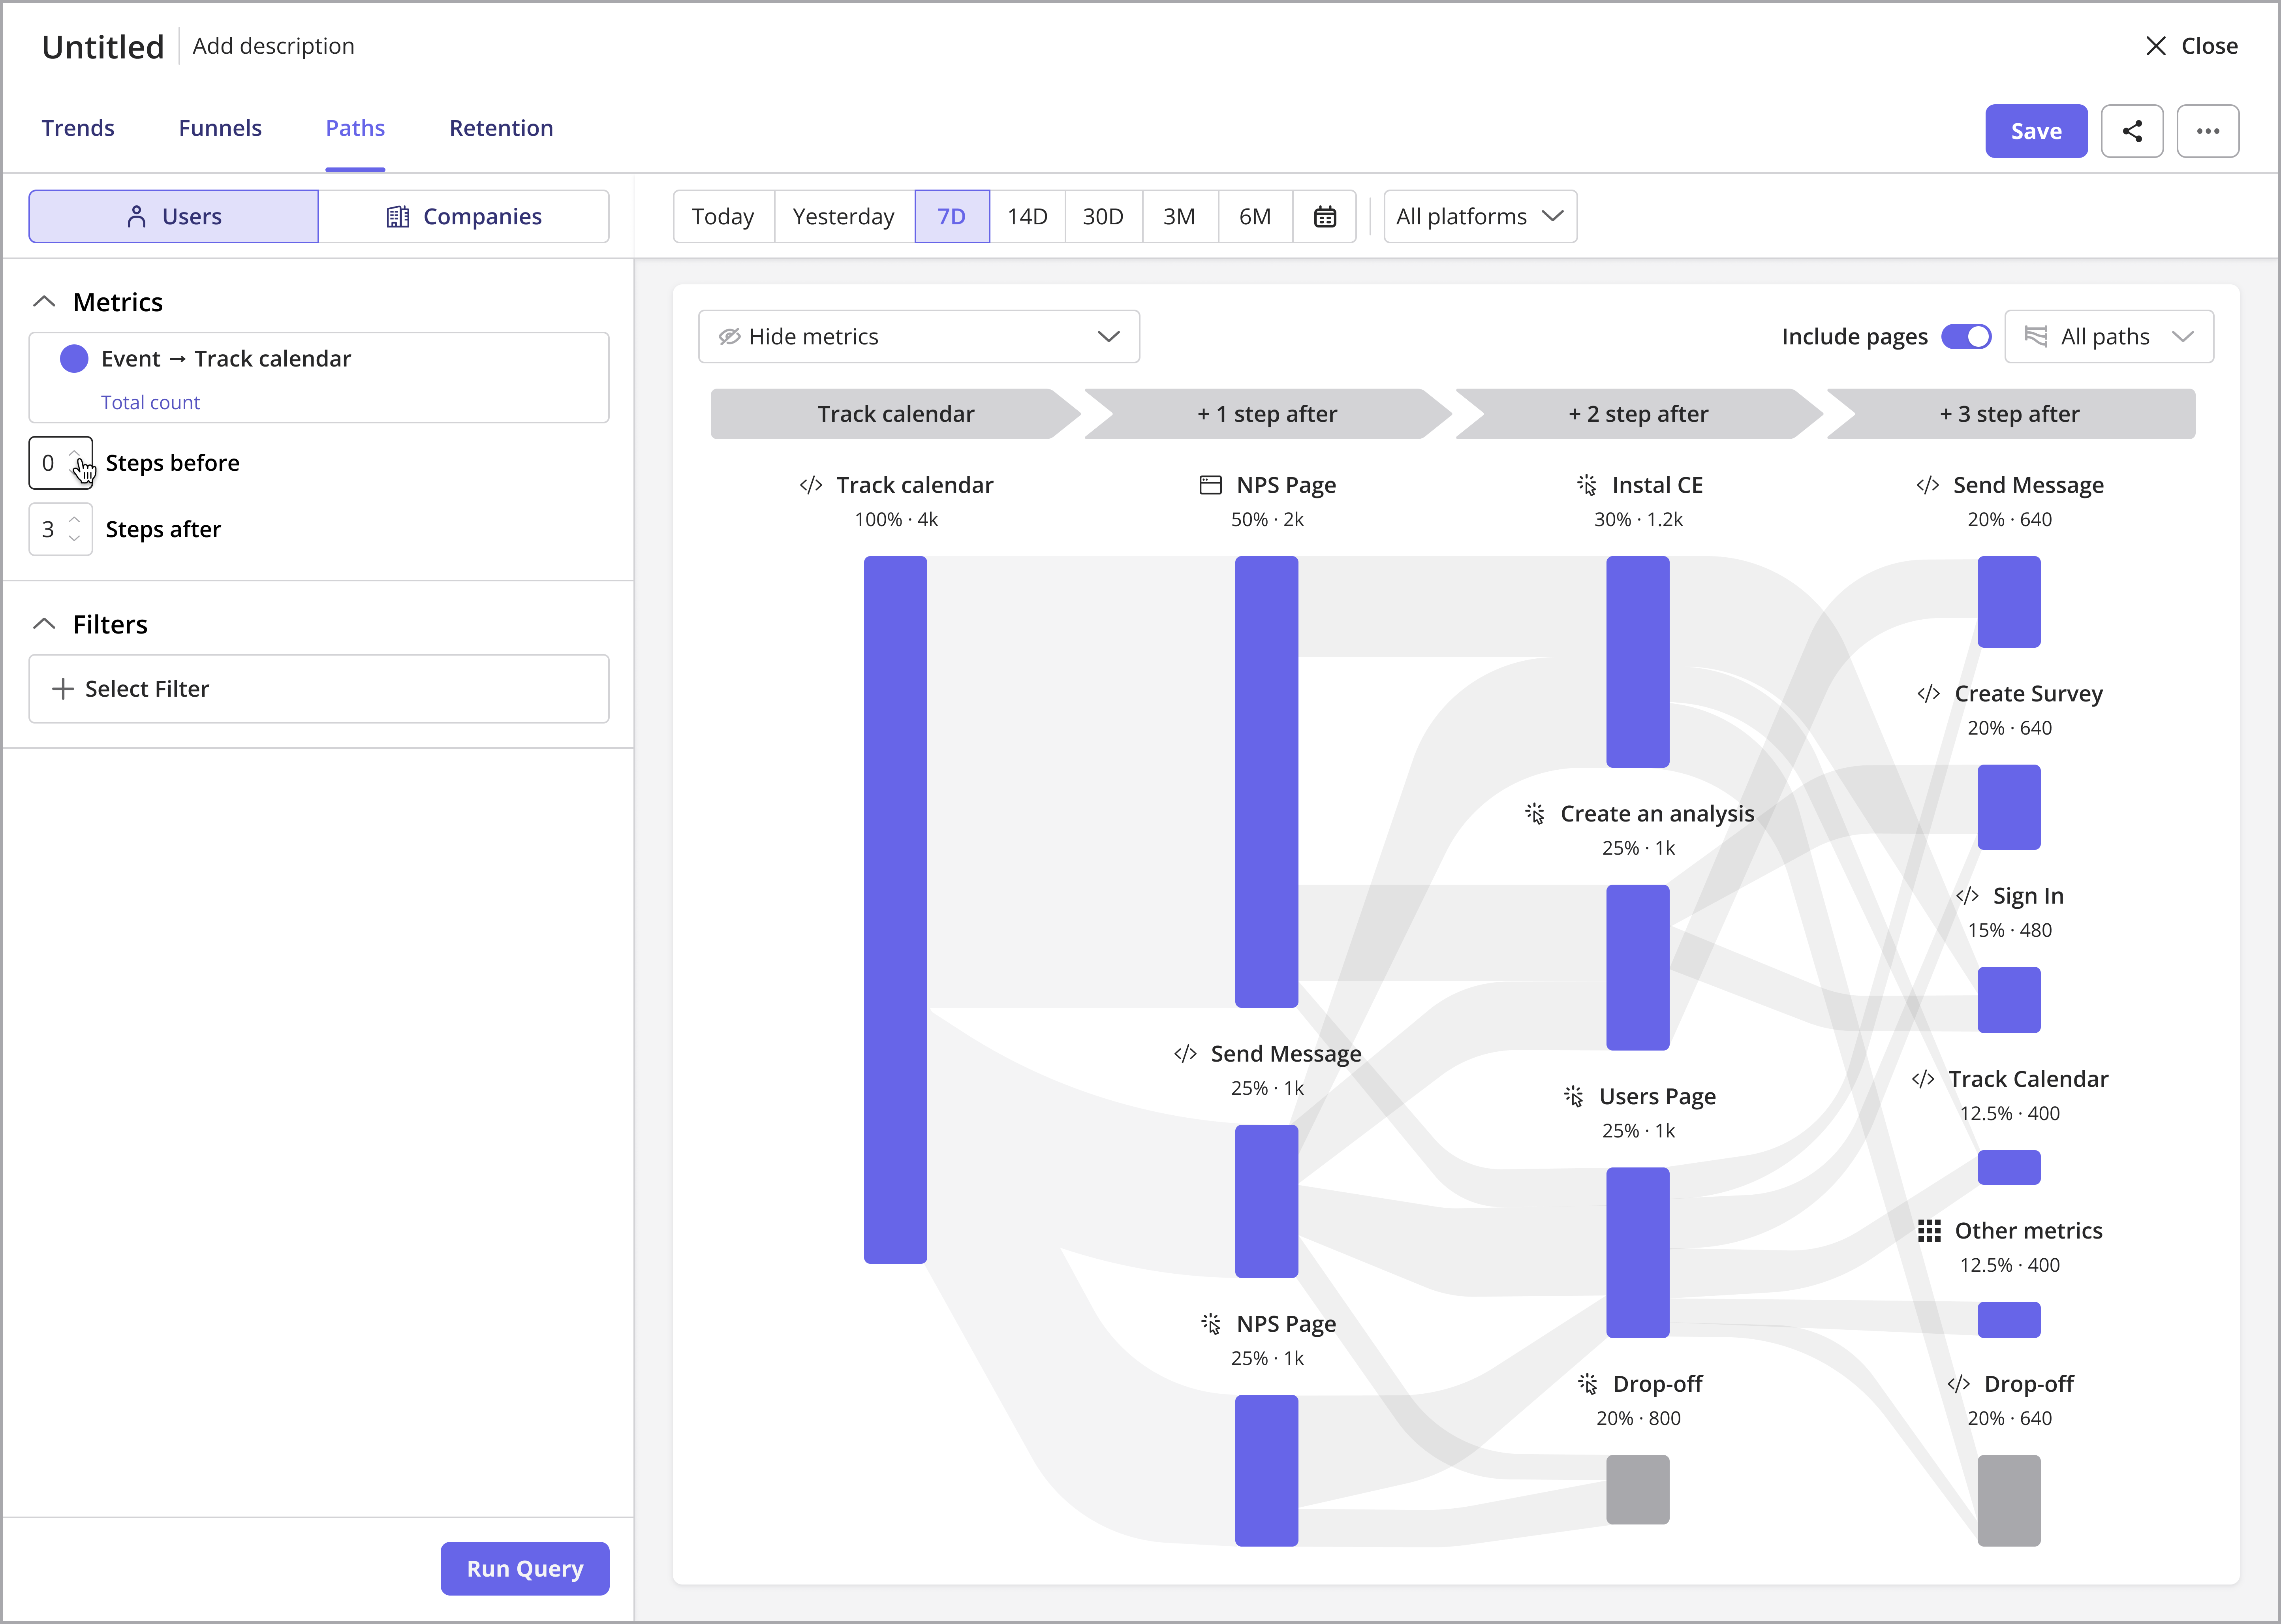Click the code icon beside Drop-off 20% · 640

pos(1959,1384)
